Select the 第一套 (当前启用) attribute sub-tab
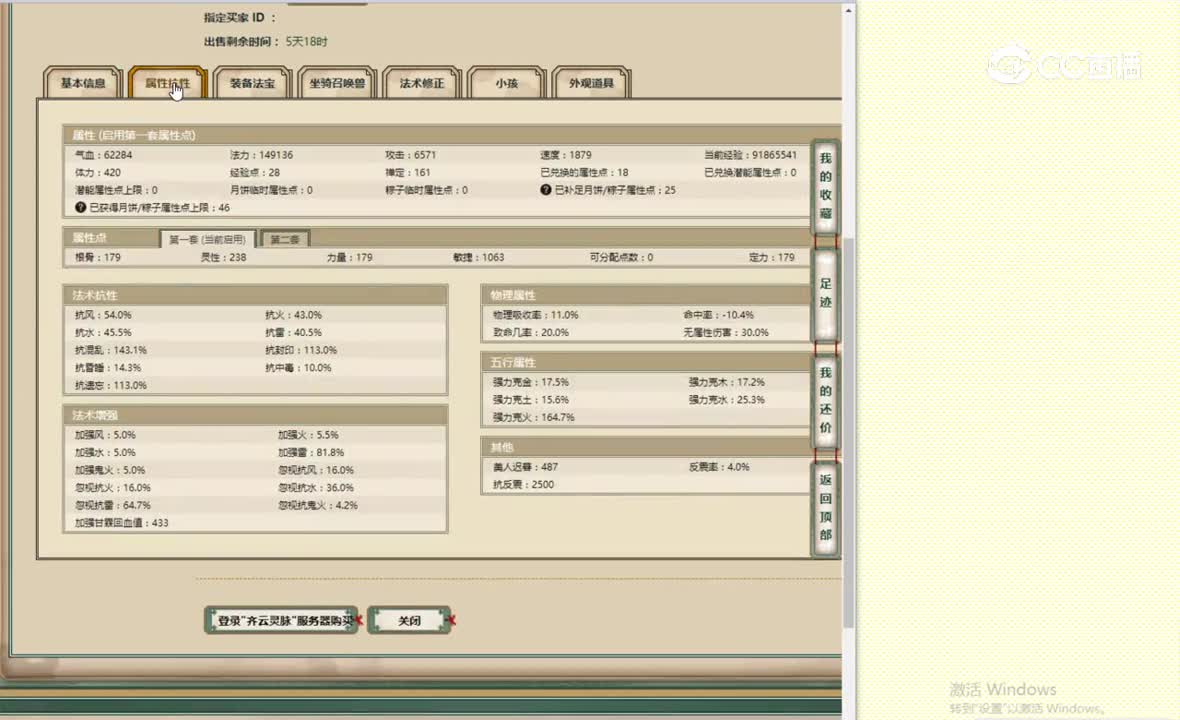The height and width of the screenshot is (720, 1180). (x=207, y=239)
